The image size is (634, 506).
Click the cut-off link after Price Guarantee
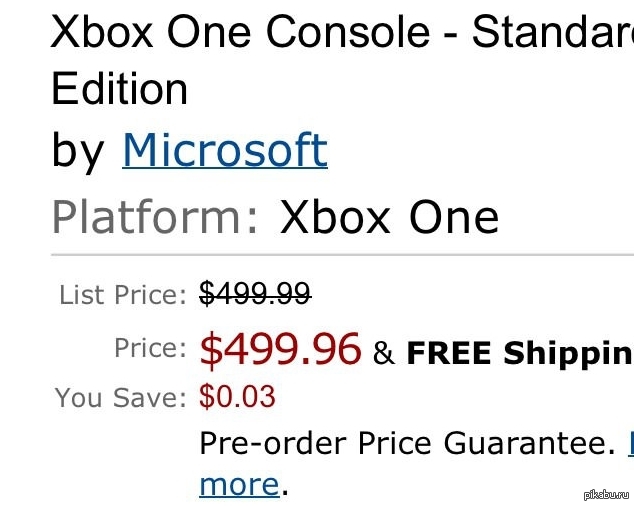(630, 441)
